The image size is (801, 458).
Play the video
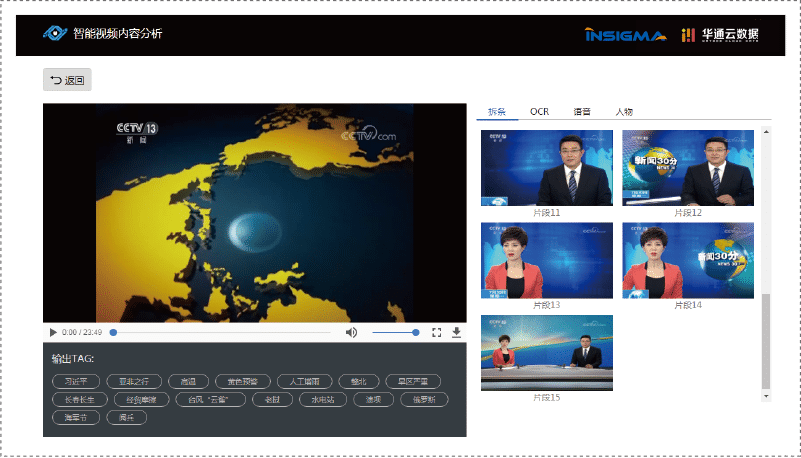tap(53, 332)
